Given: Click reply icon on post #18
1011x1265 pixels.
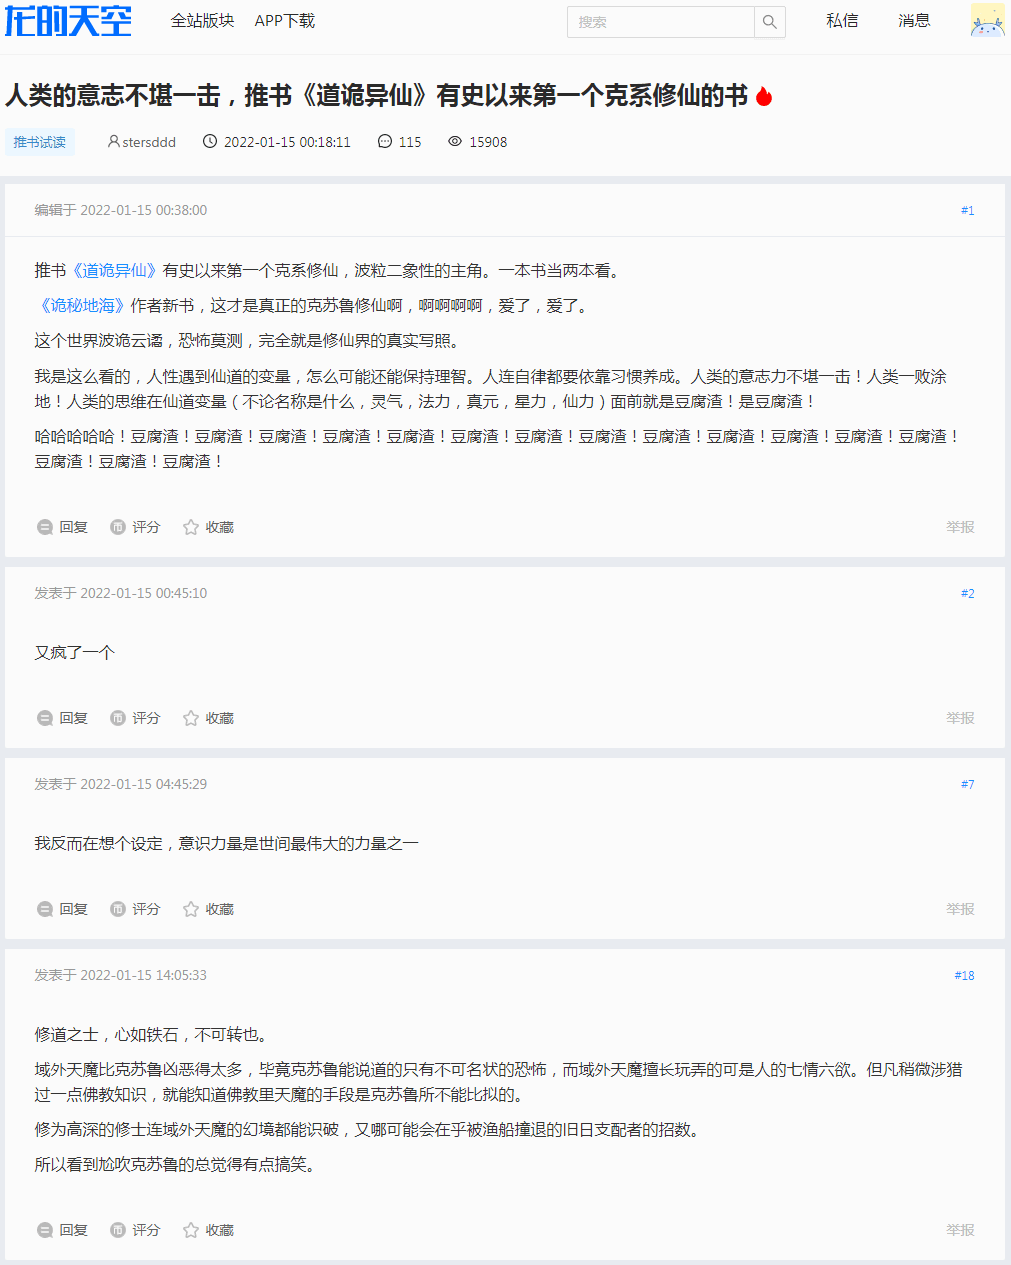Looking at the screenshot, I should [x=45, y=1230].
